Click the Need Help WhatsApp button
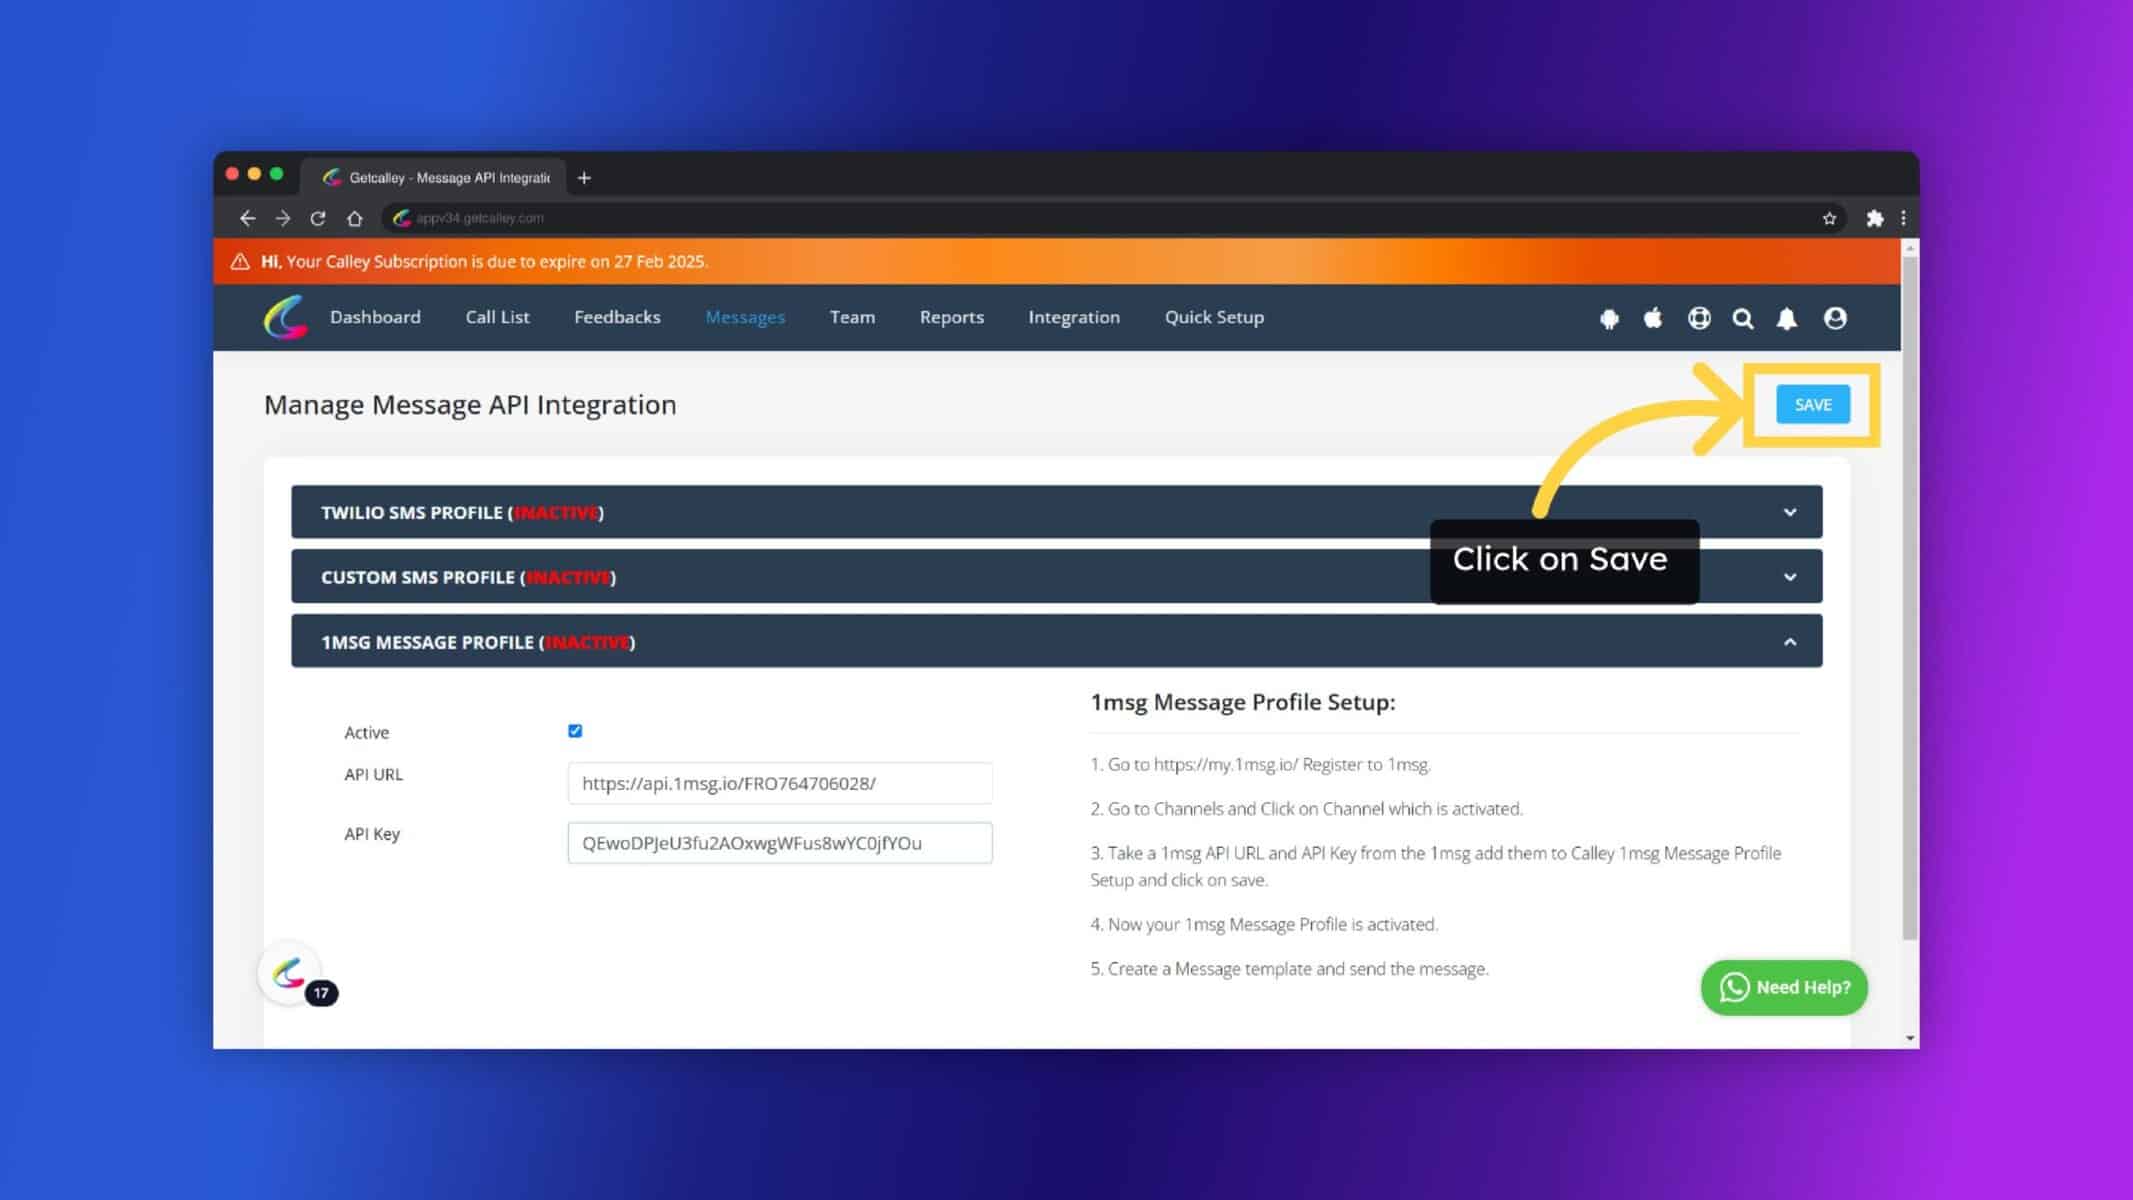 (x=1784, y=987)
